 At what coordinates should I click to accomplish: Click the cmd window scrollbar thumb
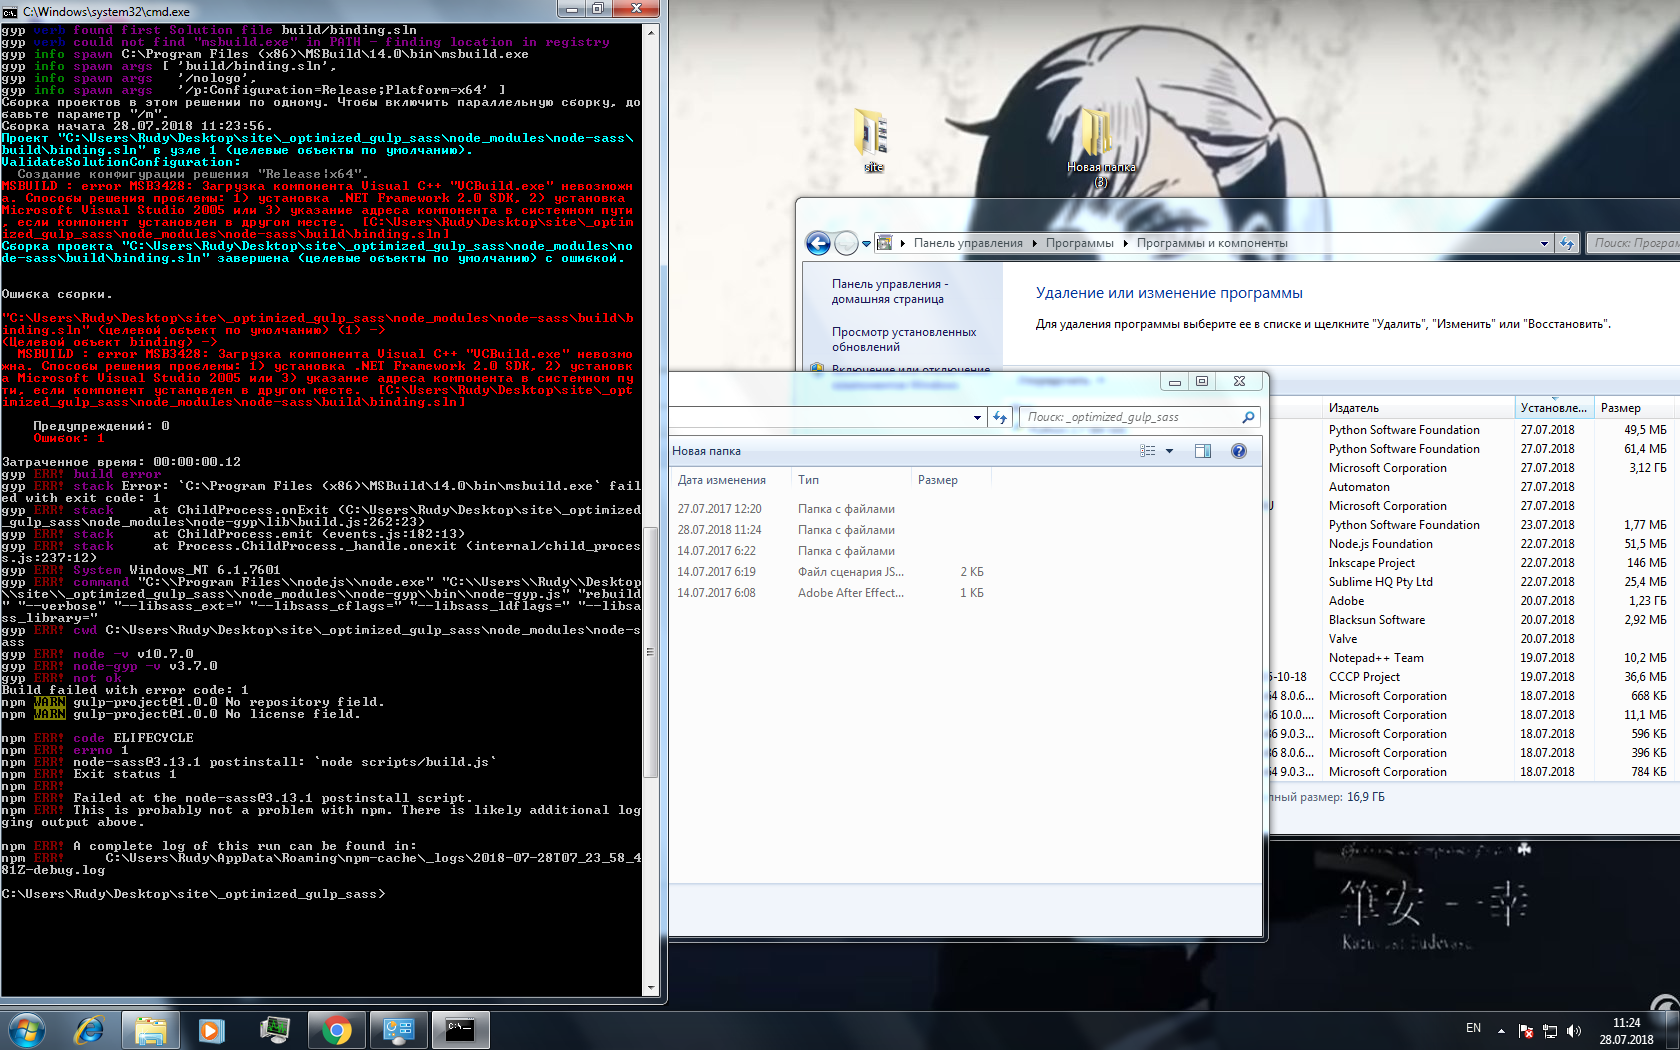click(x=651, y=652)
